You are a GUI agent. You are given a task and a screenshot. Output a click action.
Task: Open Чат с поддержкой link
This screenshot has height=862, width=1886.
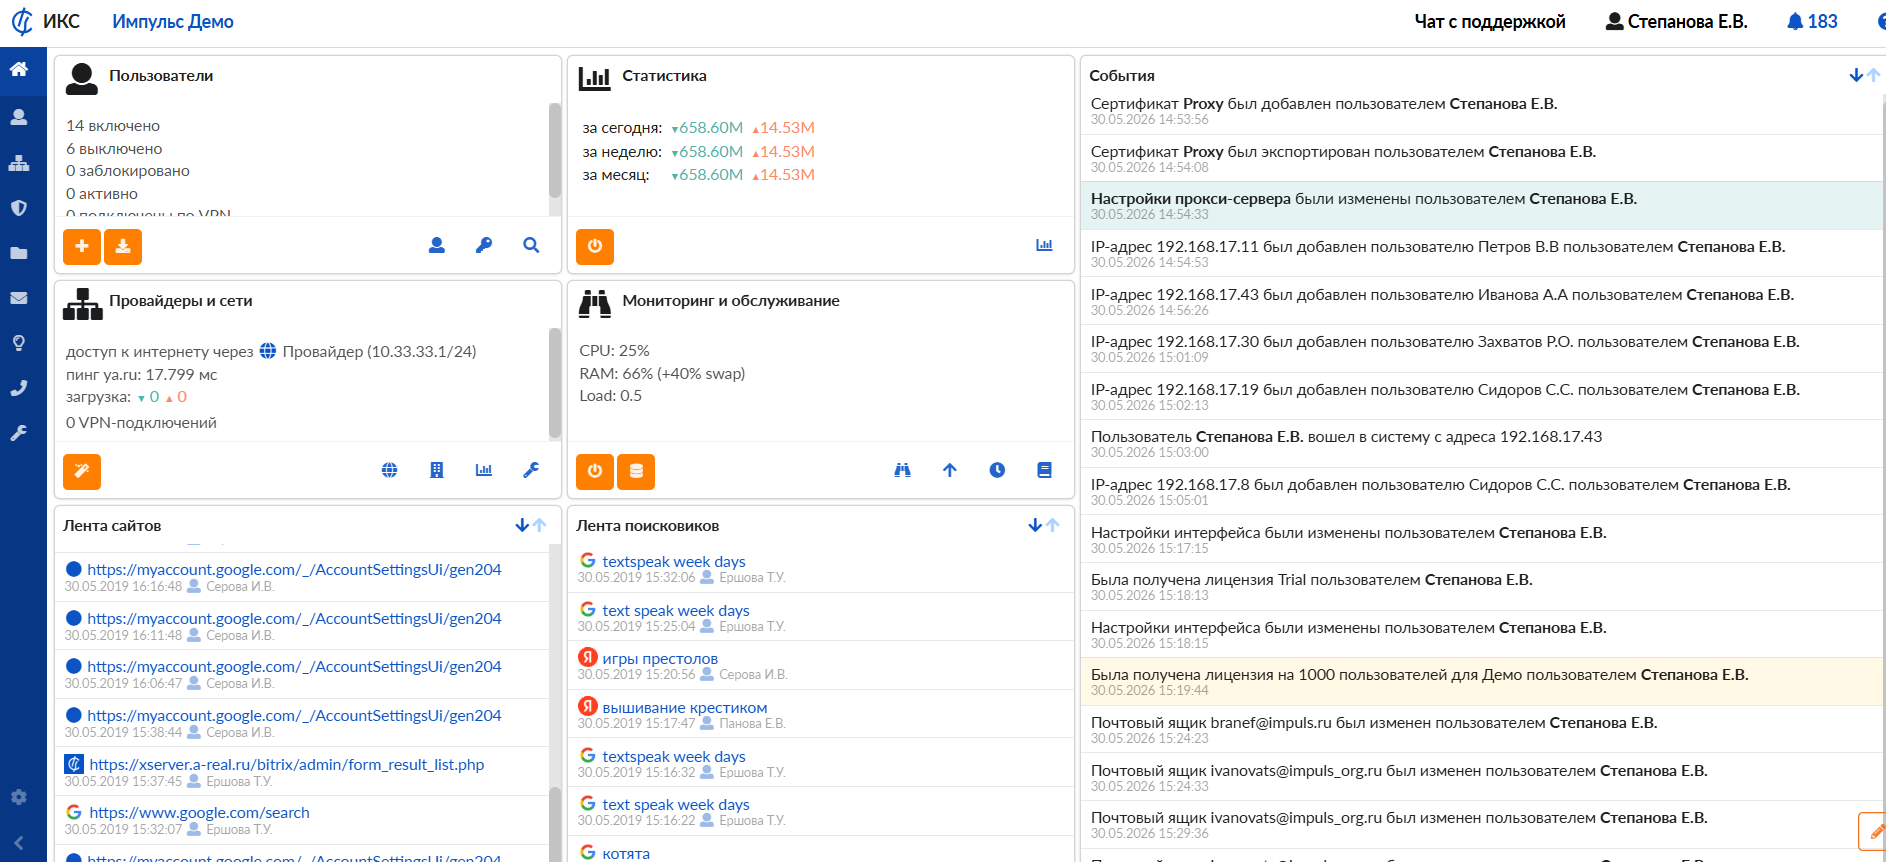1489,22
